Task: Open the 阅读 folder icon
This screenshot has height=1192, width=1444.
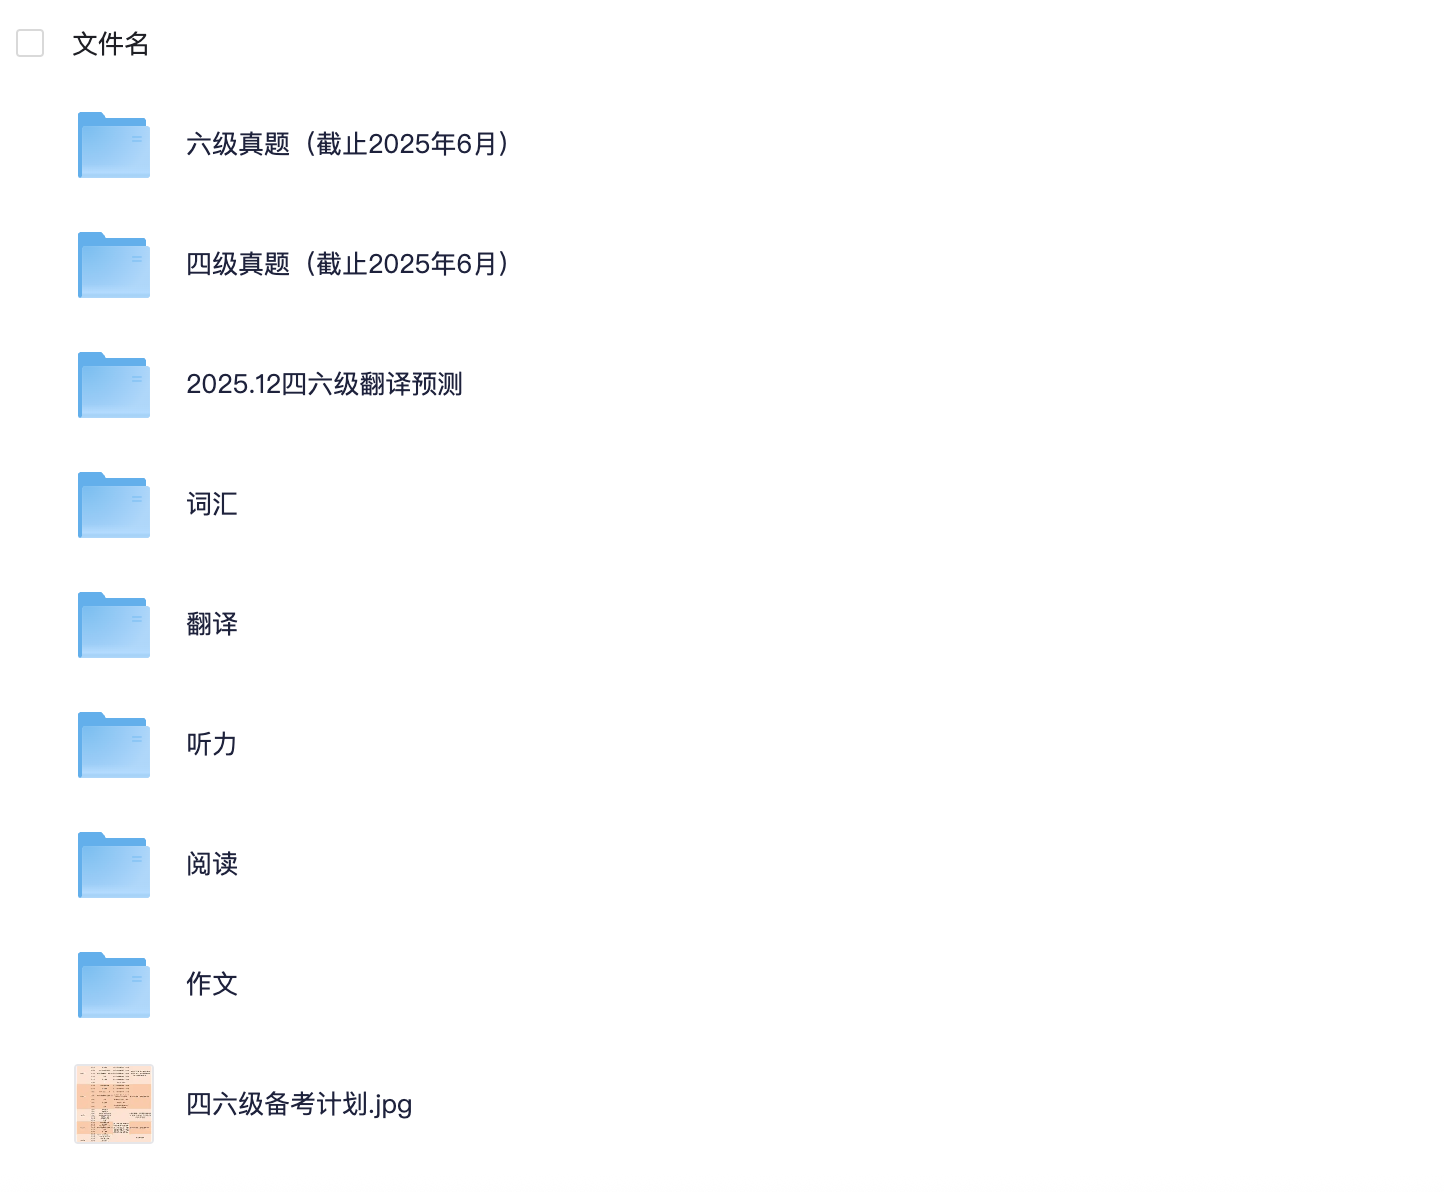Action: [114, 865]
